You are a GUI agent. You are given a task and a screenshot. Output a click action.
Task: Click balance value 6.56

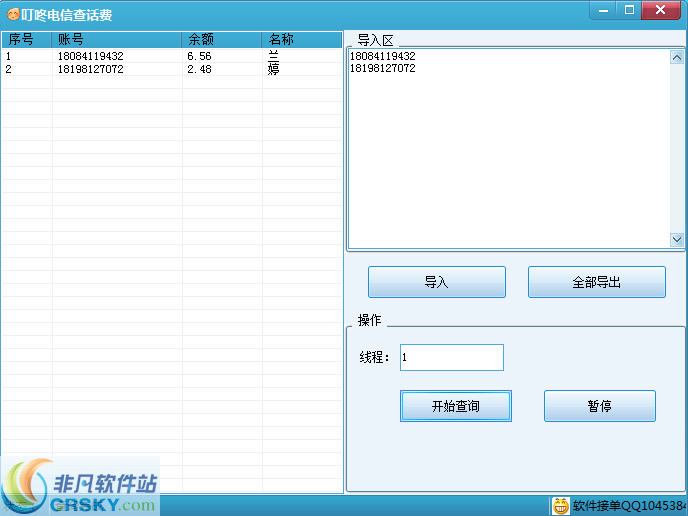199,56
